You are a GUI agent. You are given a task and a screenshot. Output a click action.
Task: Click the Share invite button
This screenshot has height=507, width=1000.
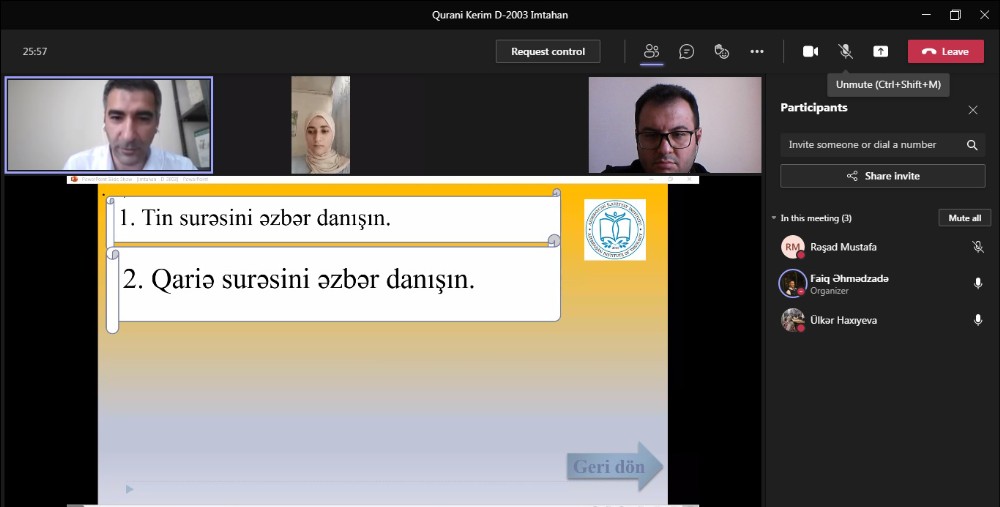tap(883, 176)
